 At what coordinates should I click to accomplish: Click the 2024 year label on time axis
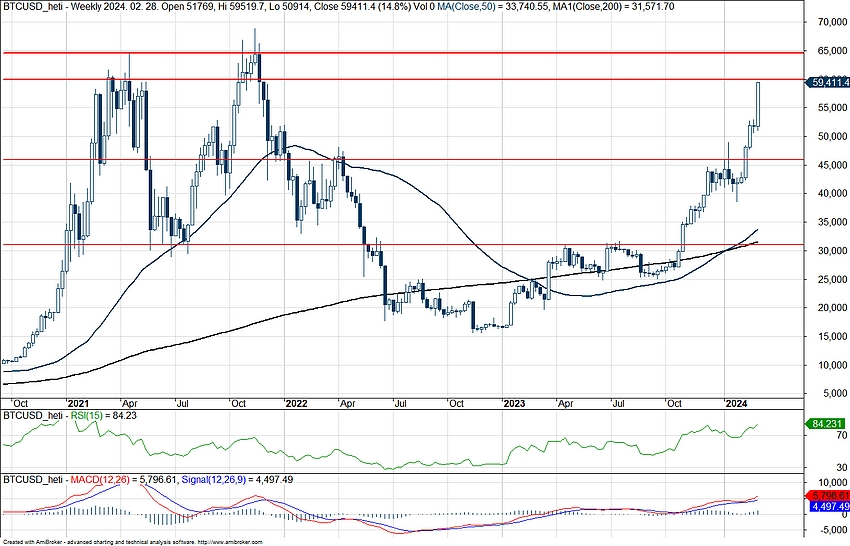tap(735, 403)
